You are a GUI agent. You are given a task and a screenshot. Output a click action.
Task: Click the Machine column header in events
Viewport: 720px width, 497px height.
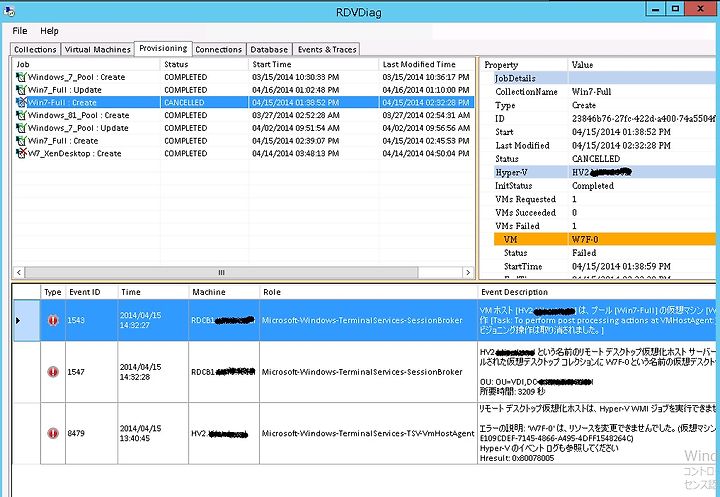click(x=224, y=292)
